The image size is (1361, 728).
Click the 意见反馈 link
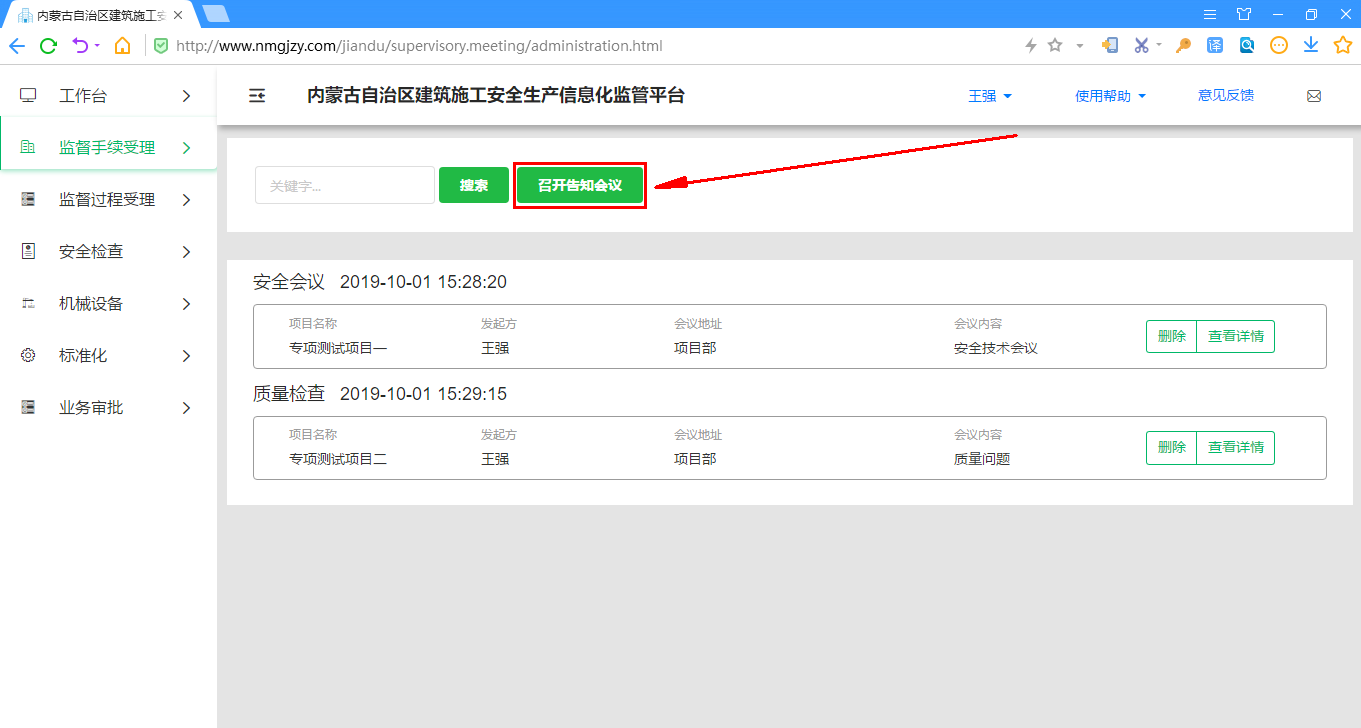tap(1226, 96)
